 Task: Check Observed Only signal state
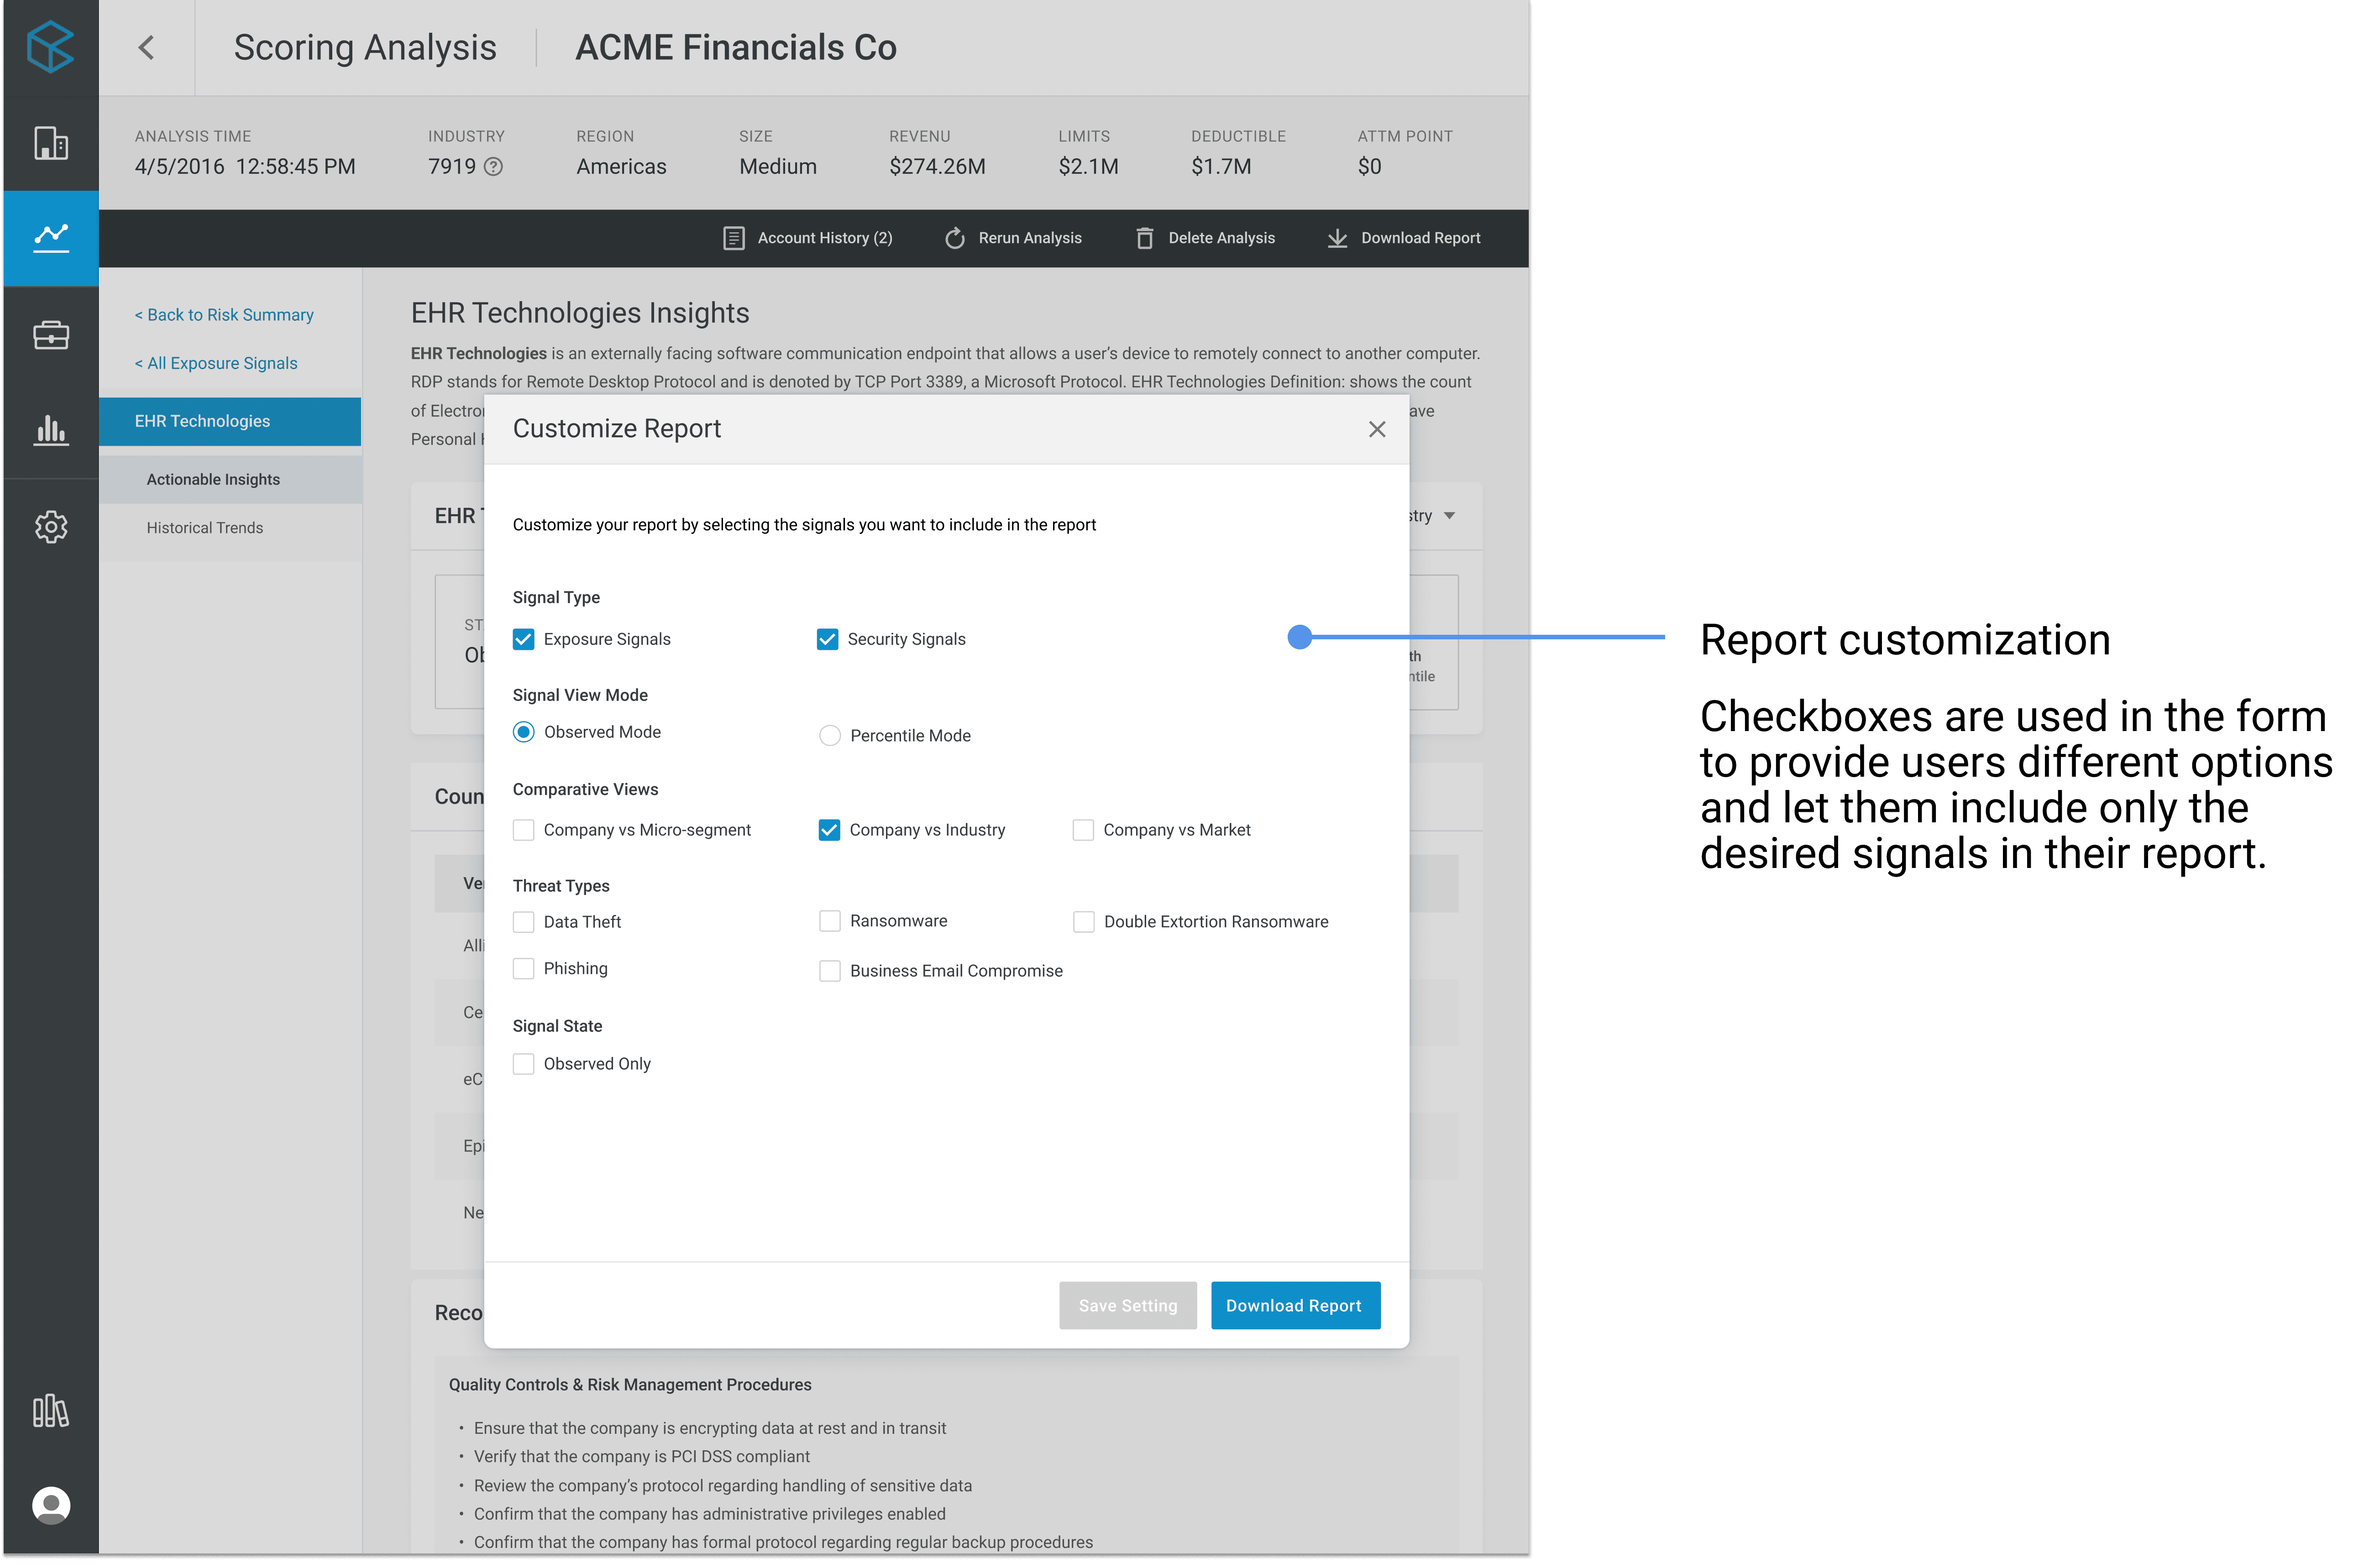point(524,1064)
